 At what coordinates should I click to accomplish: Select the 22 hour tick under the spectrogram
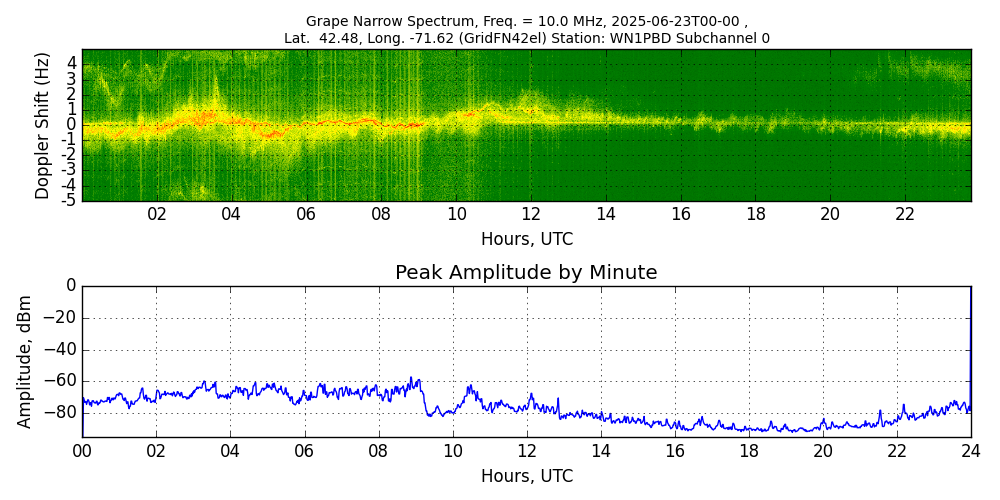(905, 214)
